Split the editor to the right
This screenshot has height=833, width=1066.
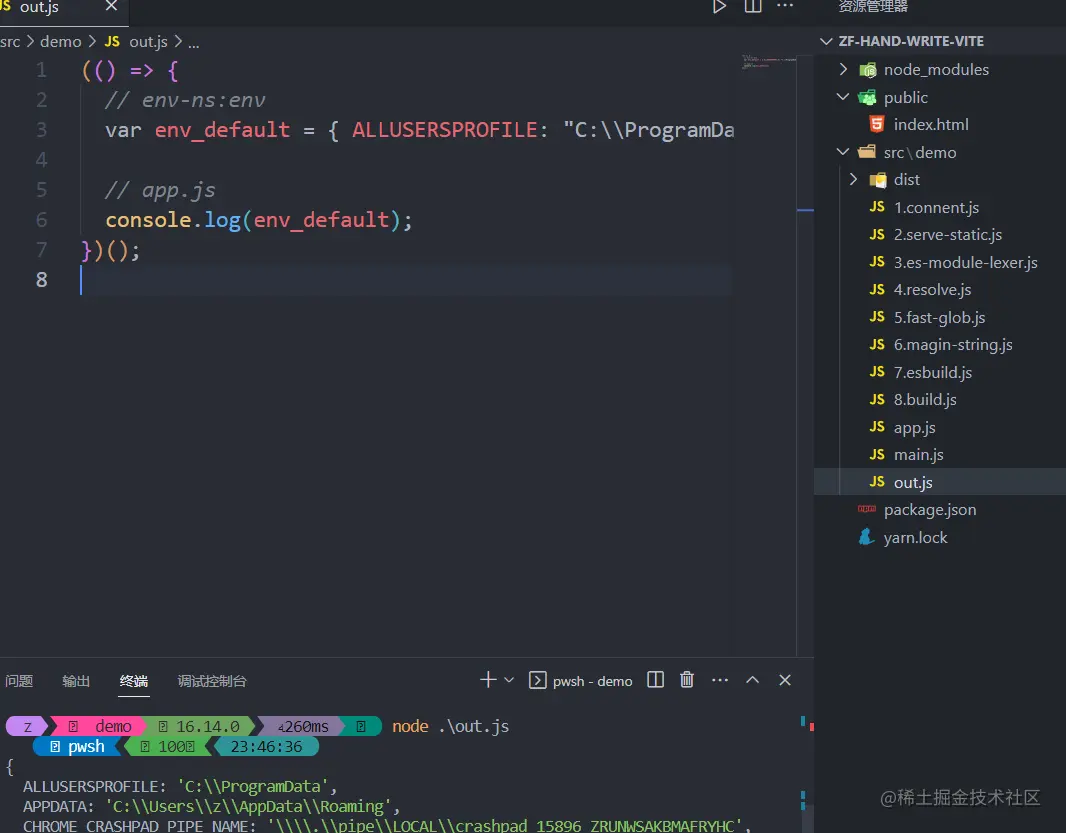tap(753, 7)
